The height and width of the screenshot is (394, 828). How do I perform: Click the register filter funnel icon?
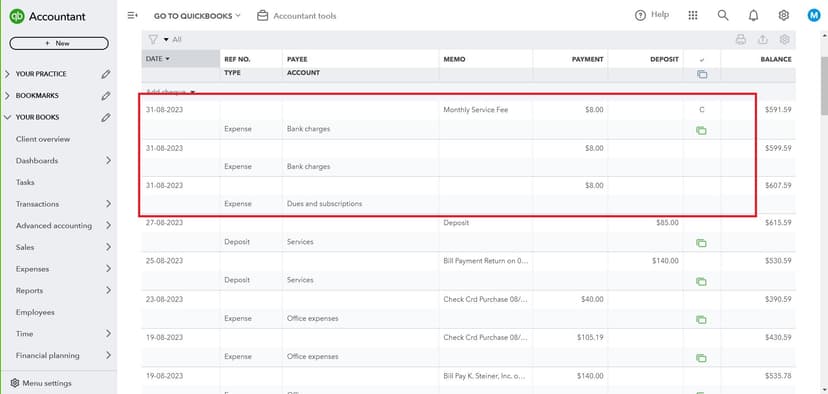153,39
